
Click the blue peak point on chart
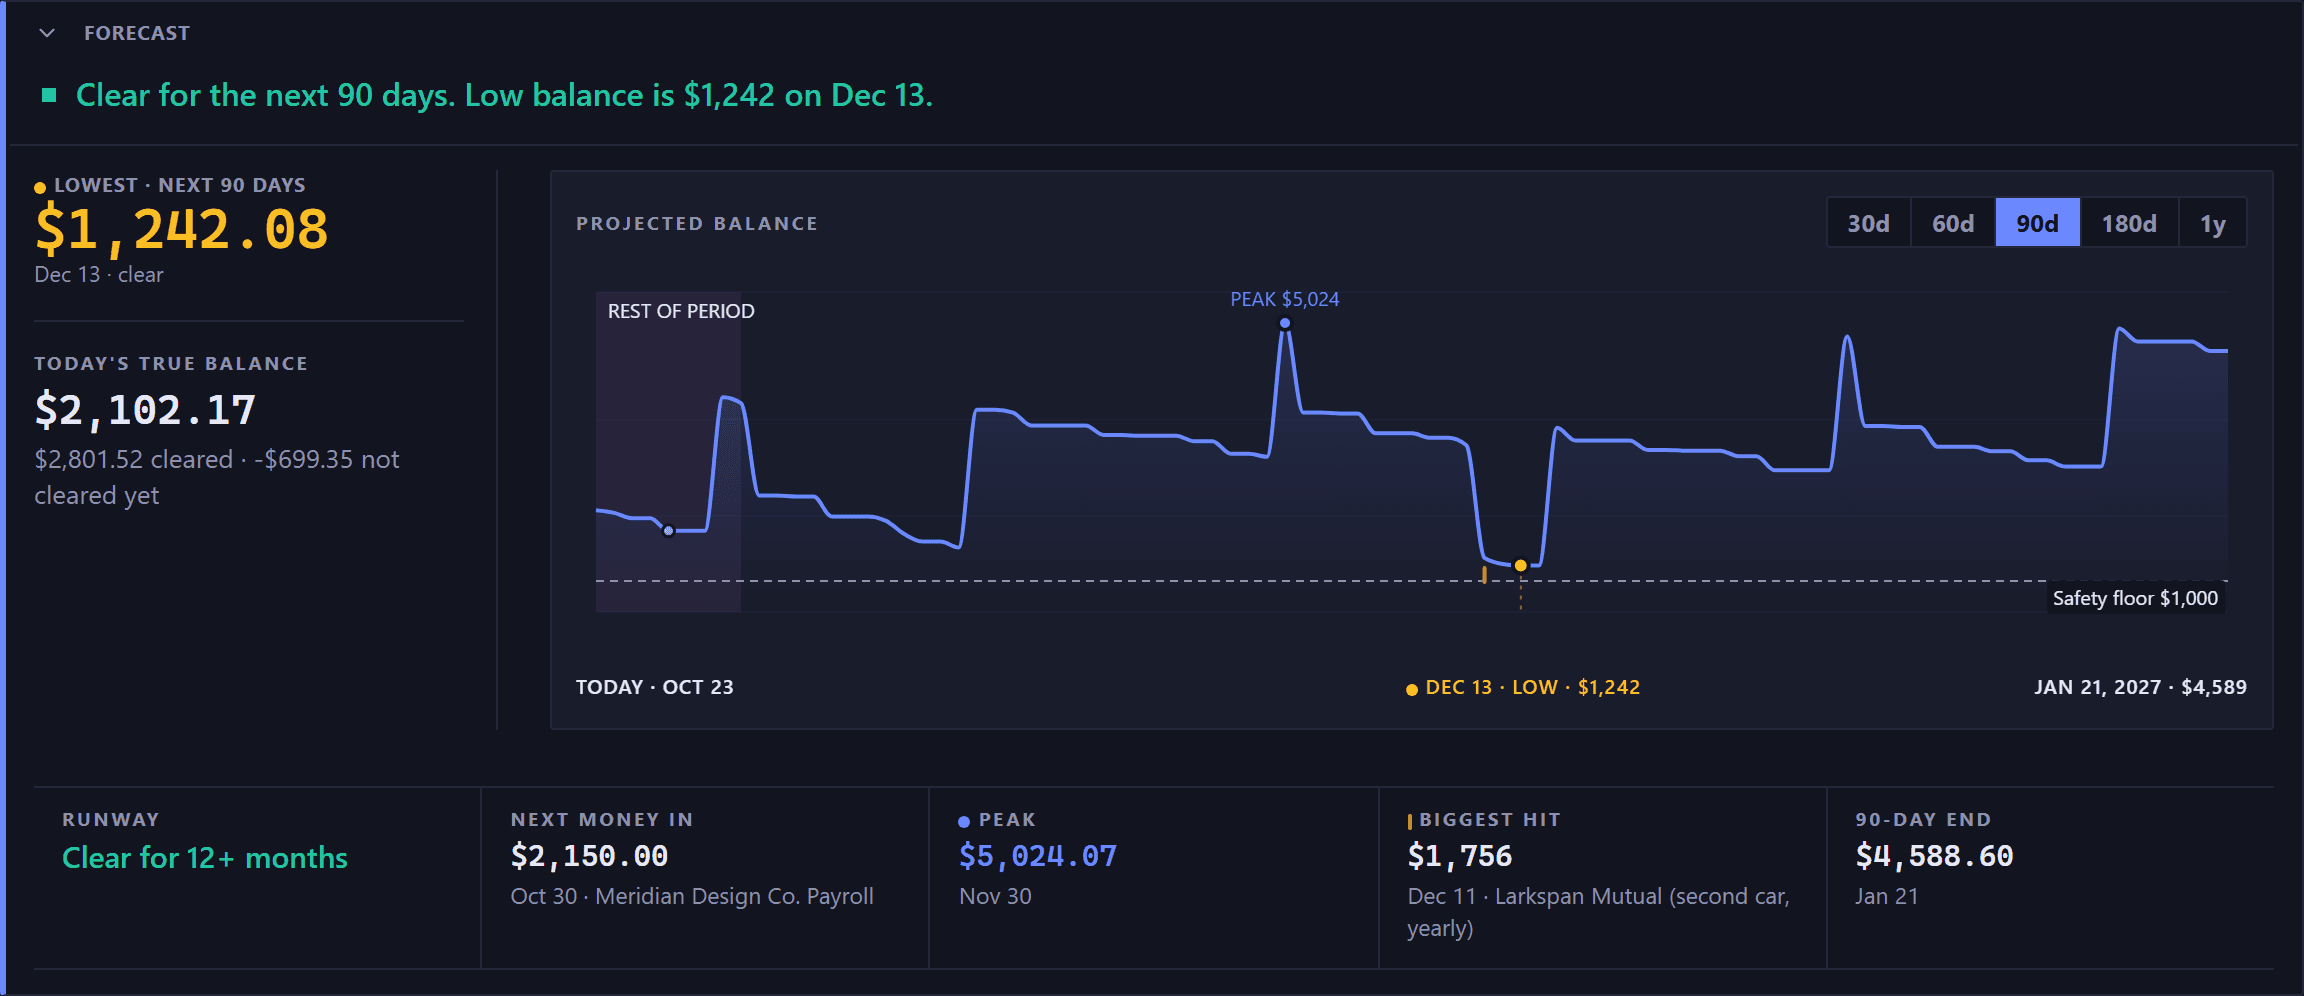coord(1285,323)
